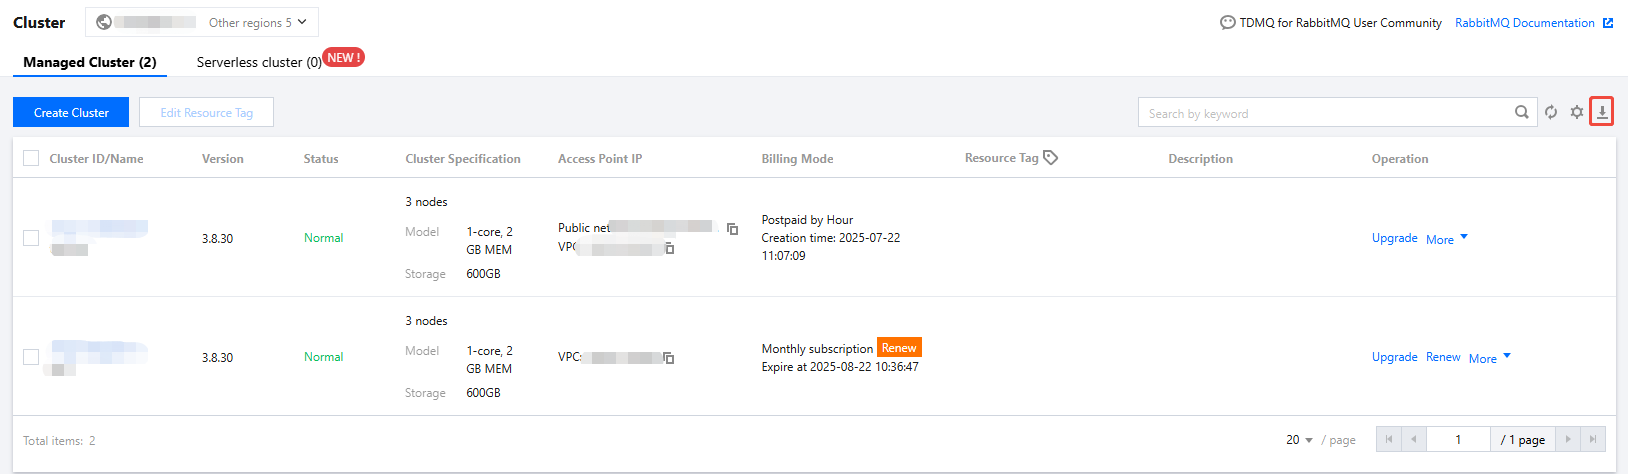Copy first cluster's VPC access address

pyautogui.click(x=669, y=248)
